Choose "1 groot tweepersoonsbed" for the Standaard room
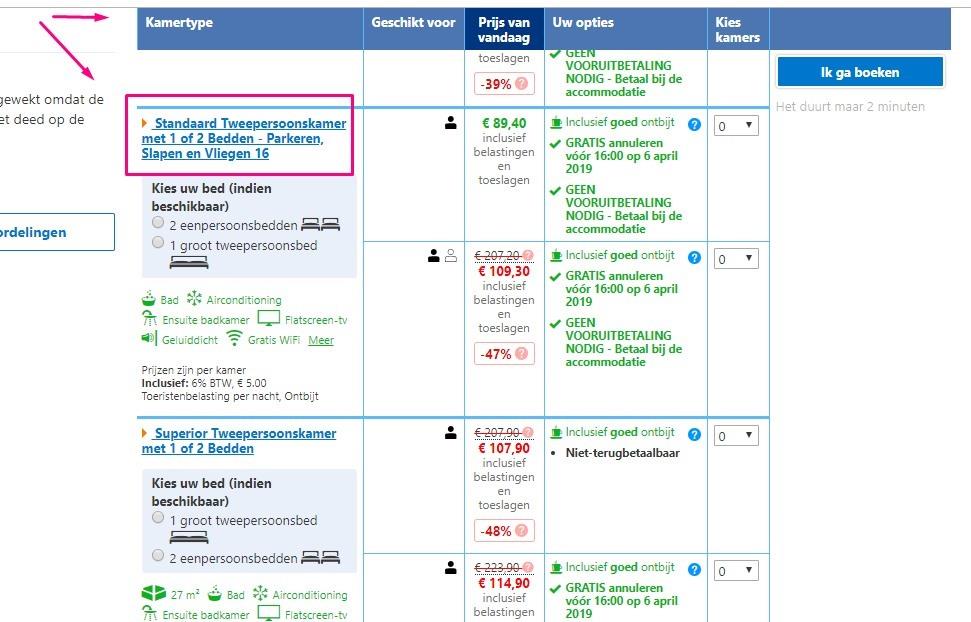The width and height of the screenshot is (971, 622). point(158,243)
